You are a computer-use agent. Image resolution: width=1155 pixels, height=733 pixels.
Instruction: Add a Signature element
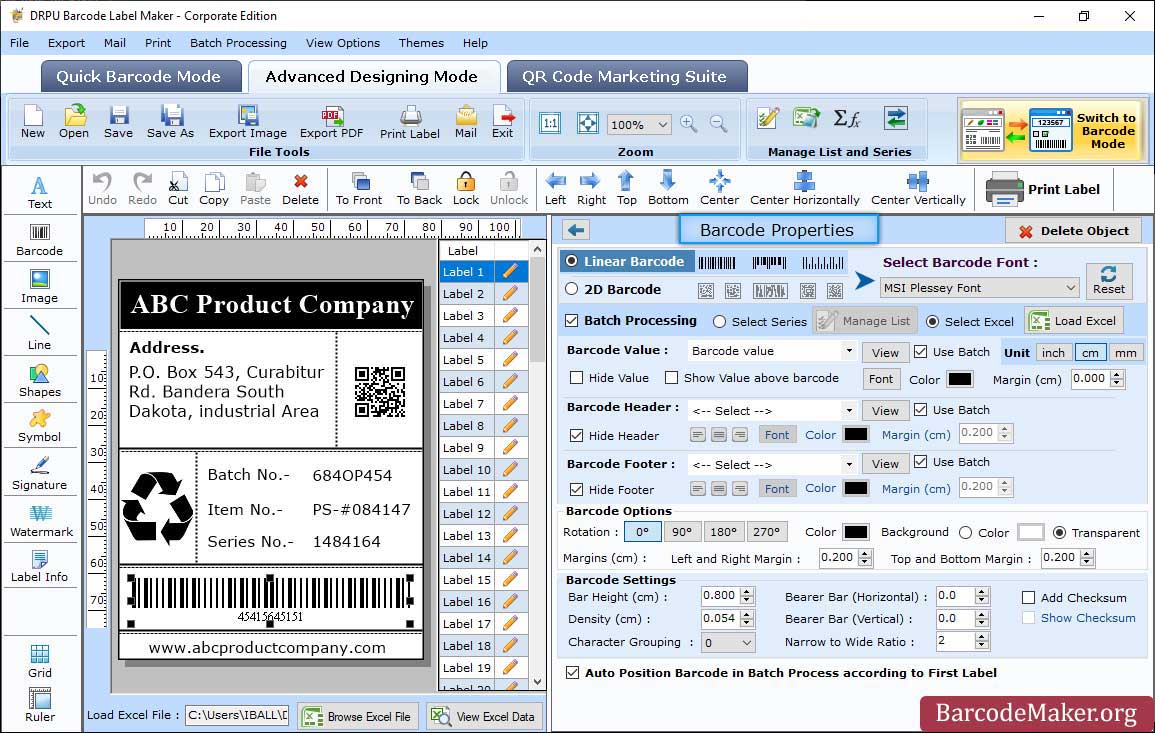click(40, 473)
